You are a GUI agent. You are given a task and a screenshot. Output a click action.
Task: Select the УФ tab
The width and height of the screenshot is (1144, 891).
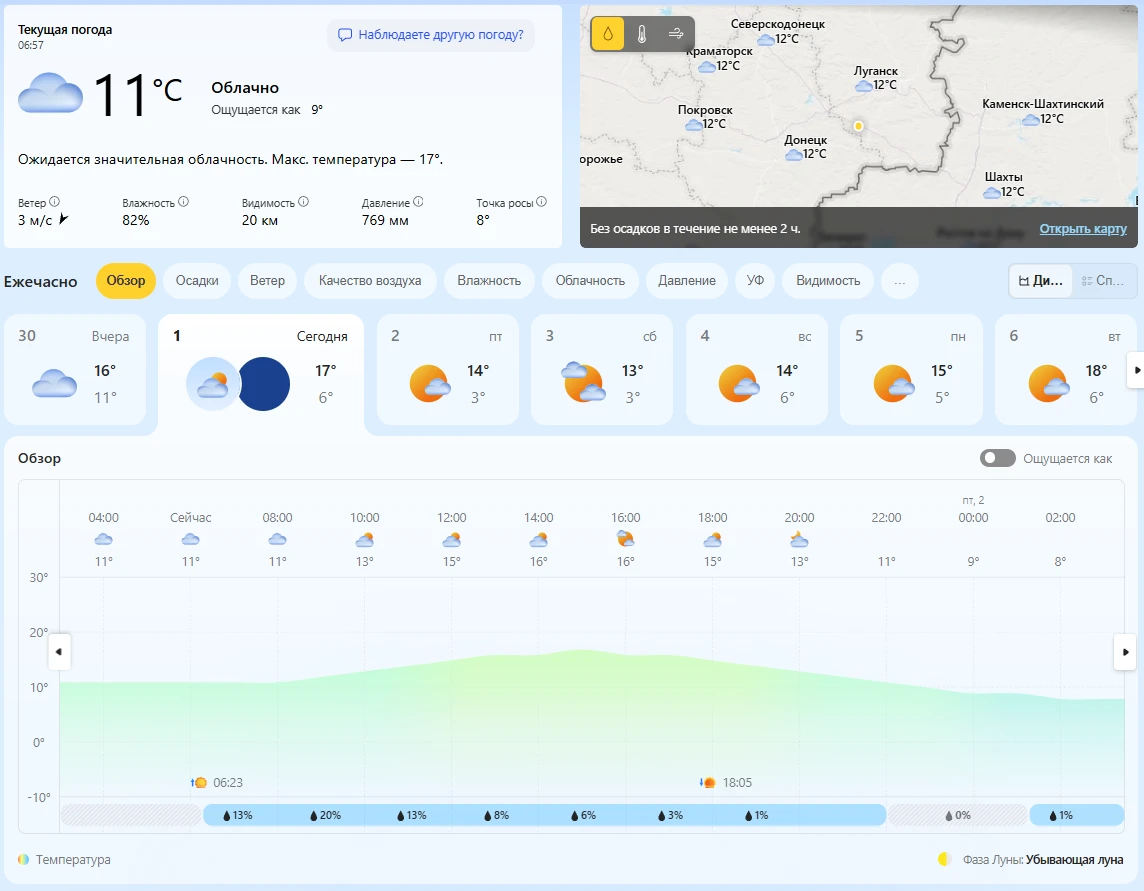tap(755, 281)
